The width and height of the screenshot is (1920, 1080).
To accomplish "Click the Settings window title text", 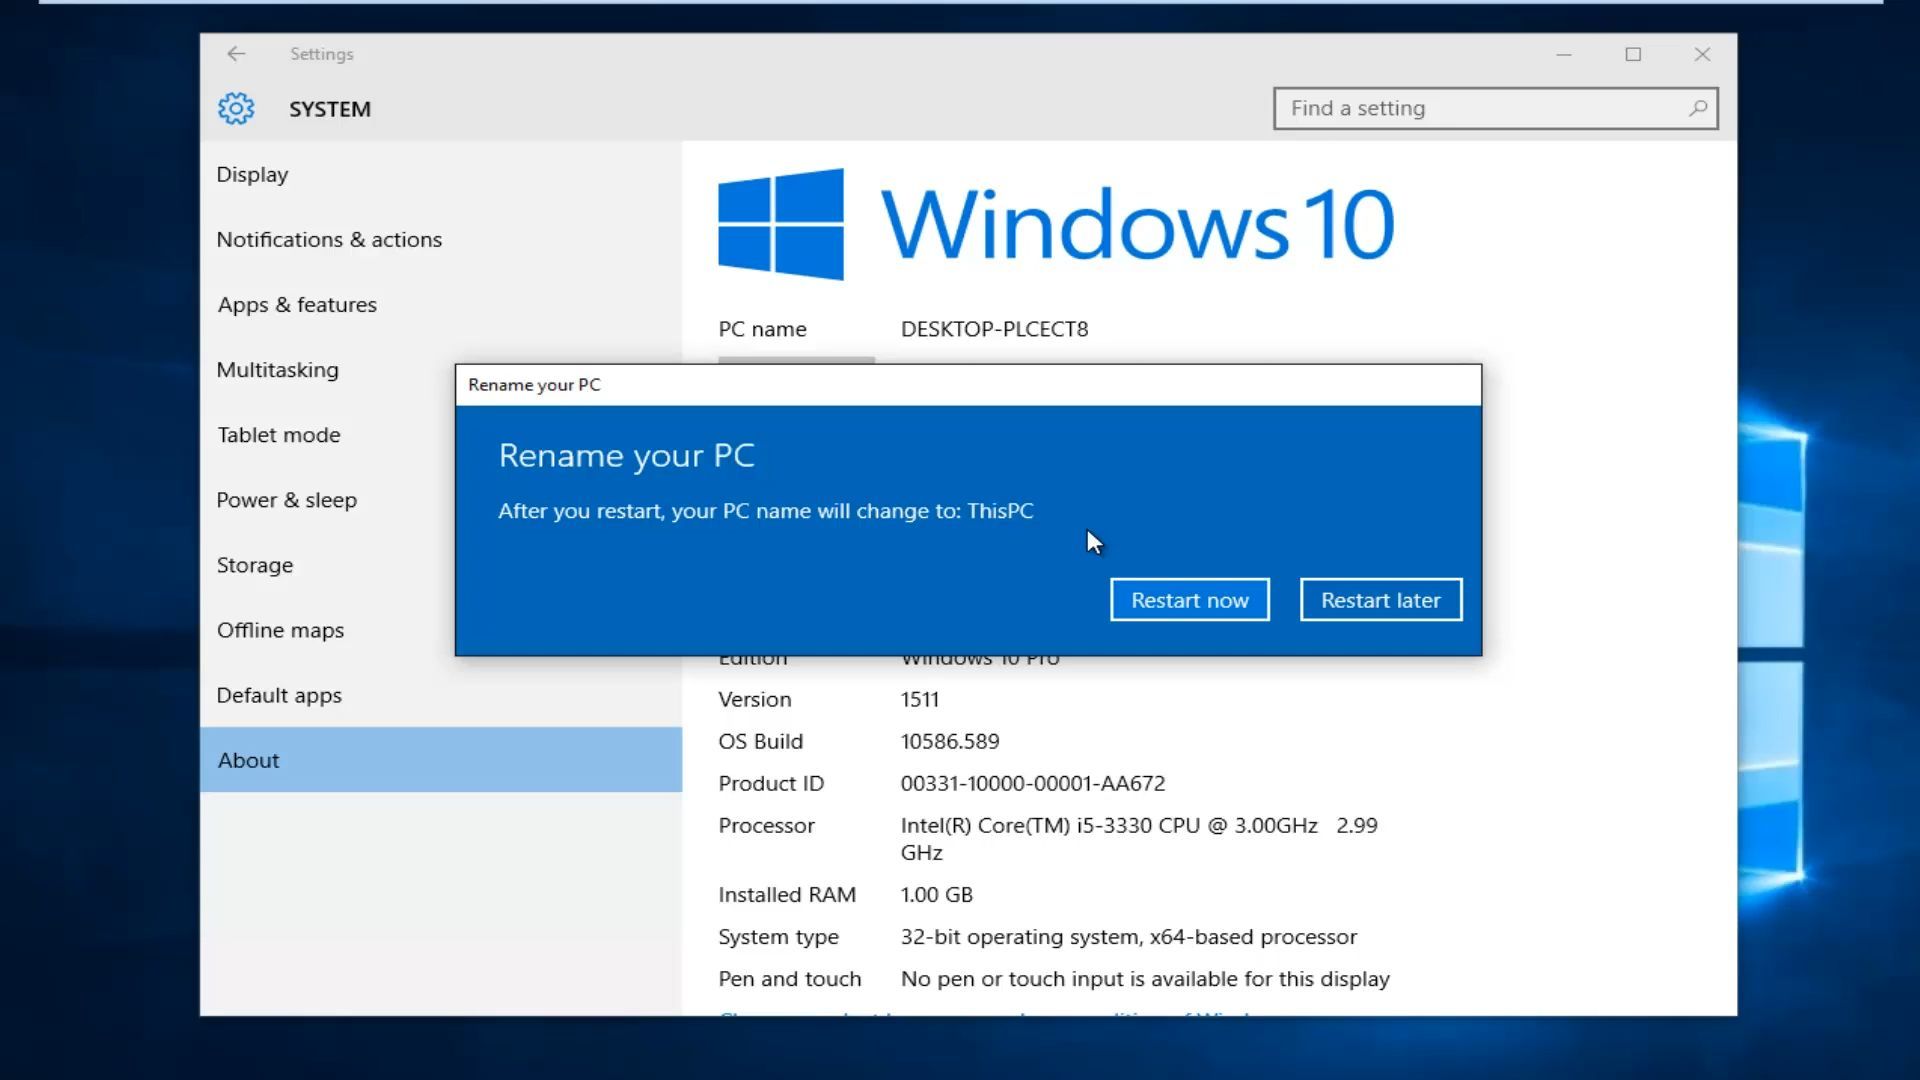I will (322, 54).
